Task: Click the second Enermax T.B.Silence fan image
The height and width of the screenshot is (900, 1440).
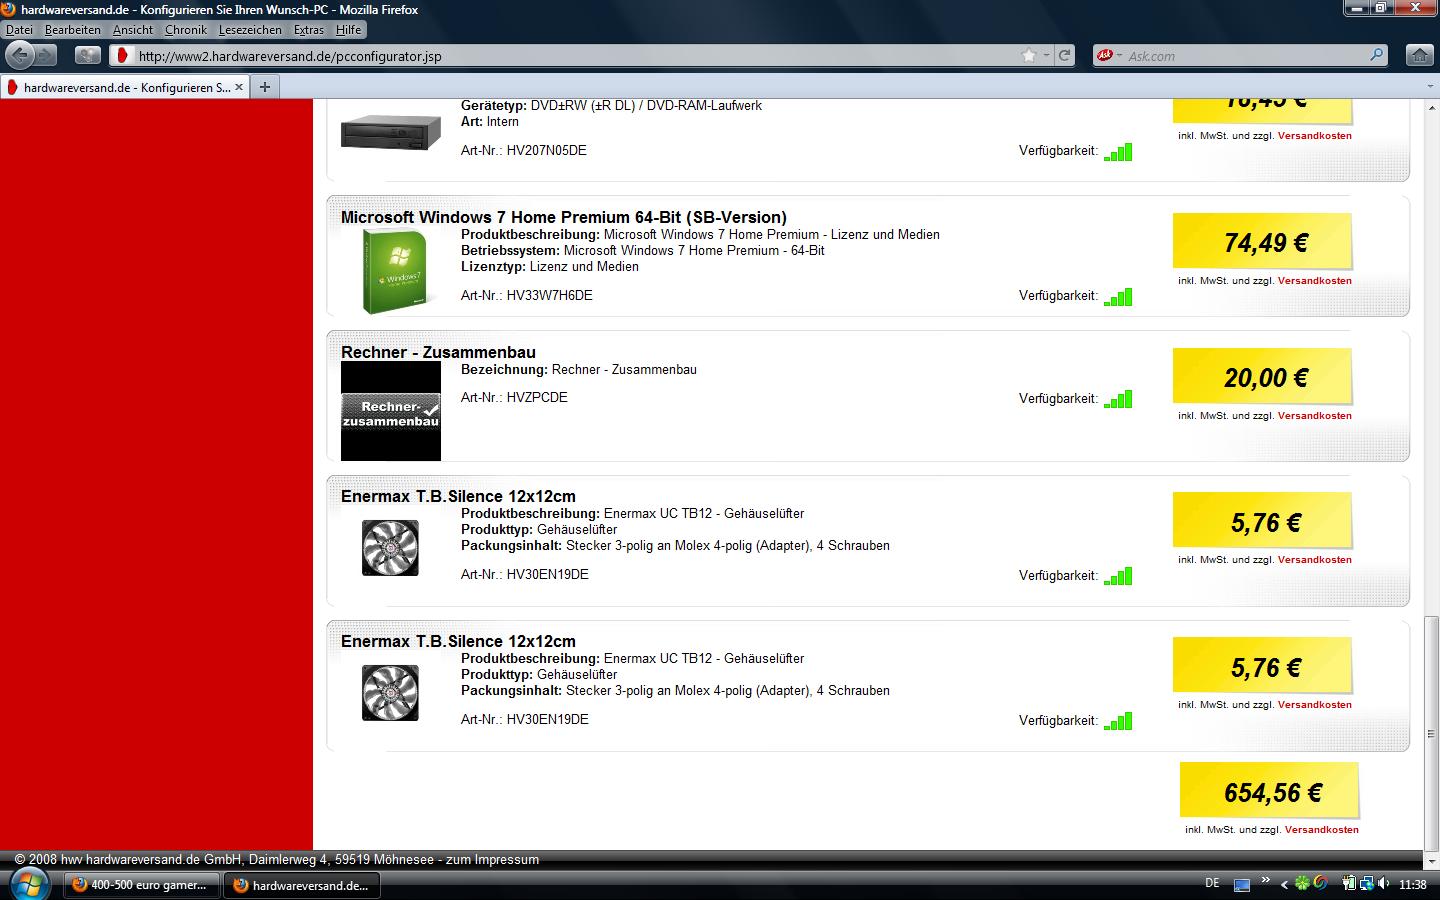Action: pyautogui.click(x=390, y=693)
